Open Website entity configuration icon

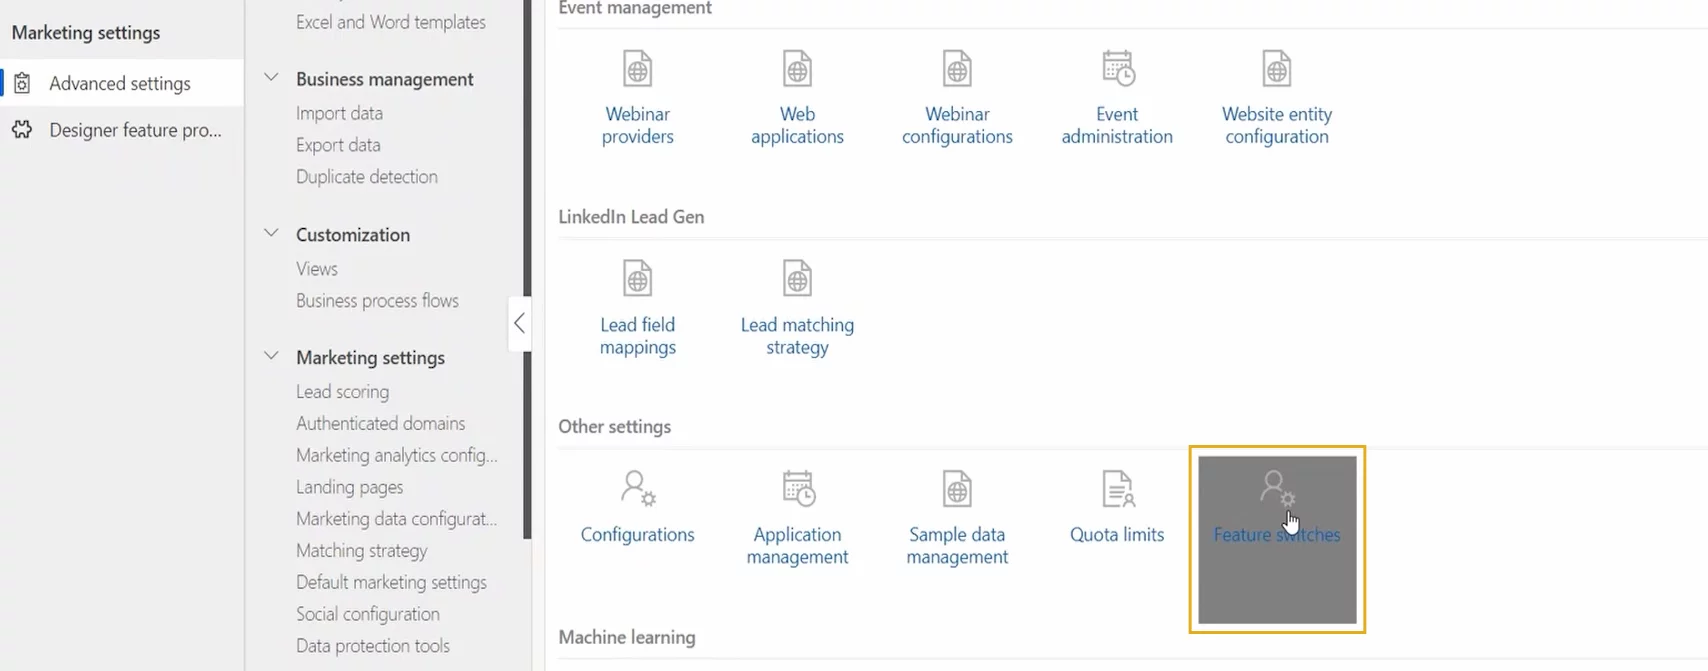(x=1277, y=69)
